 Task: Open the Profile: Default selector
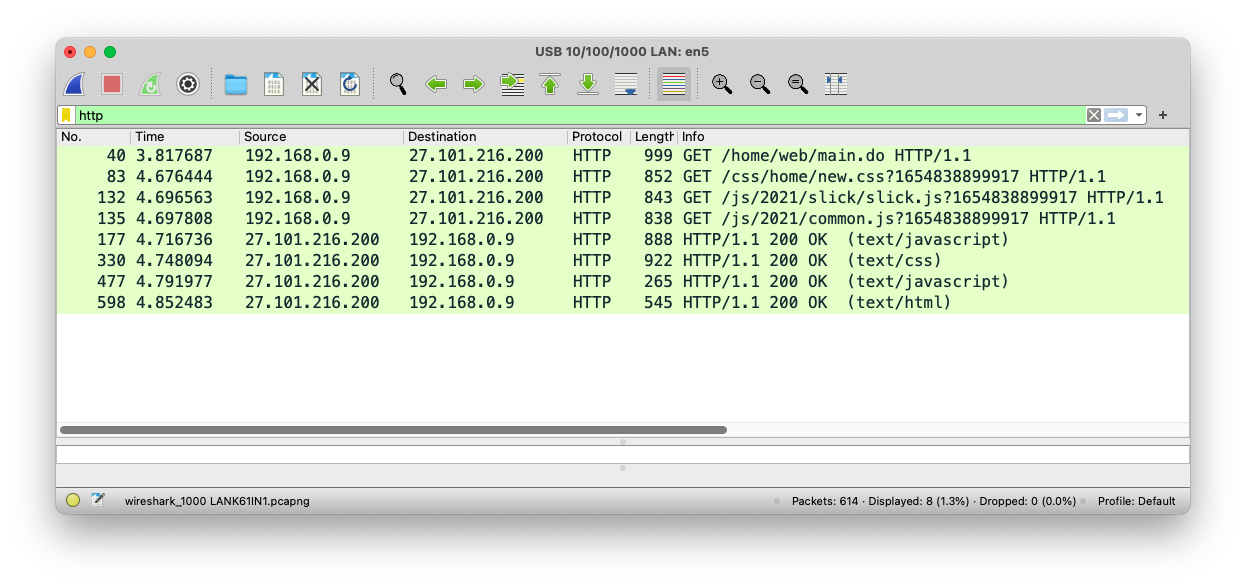coord(1136,501)
